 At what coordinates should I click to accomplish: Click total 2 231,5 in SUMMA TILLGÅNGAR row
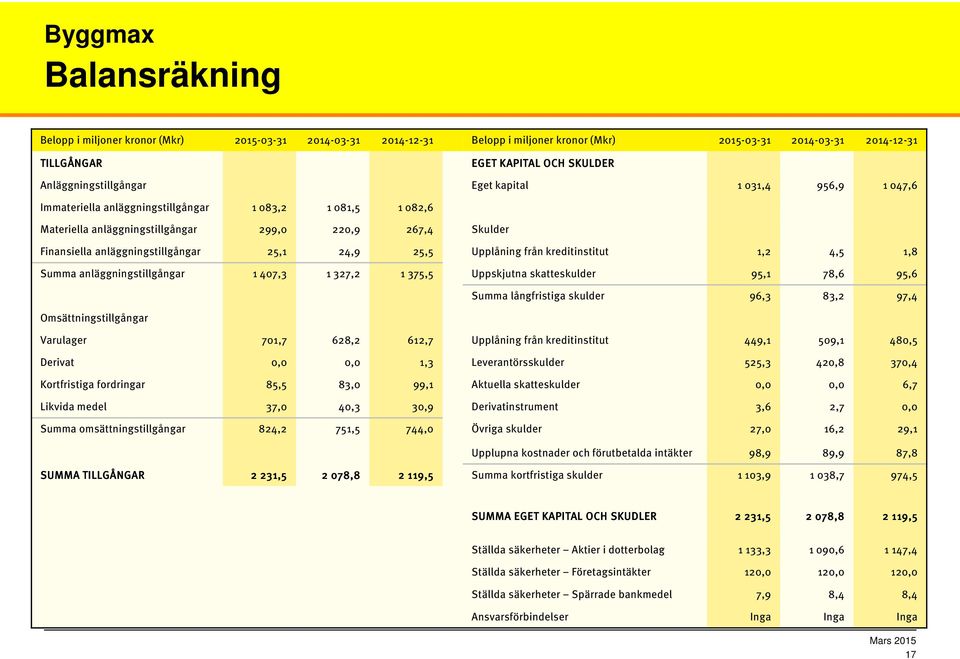(x=269, y=476)
